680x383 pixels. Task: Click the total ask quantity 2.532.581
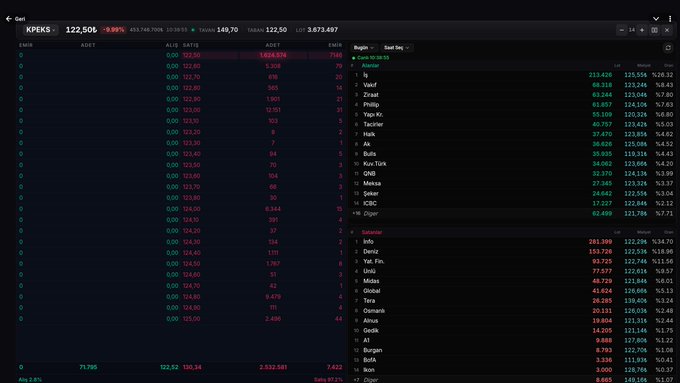(273, 367)
